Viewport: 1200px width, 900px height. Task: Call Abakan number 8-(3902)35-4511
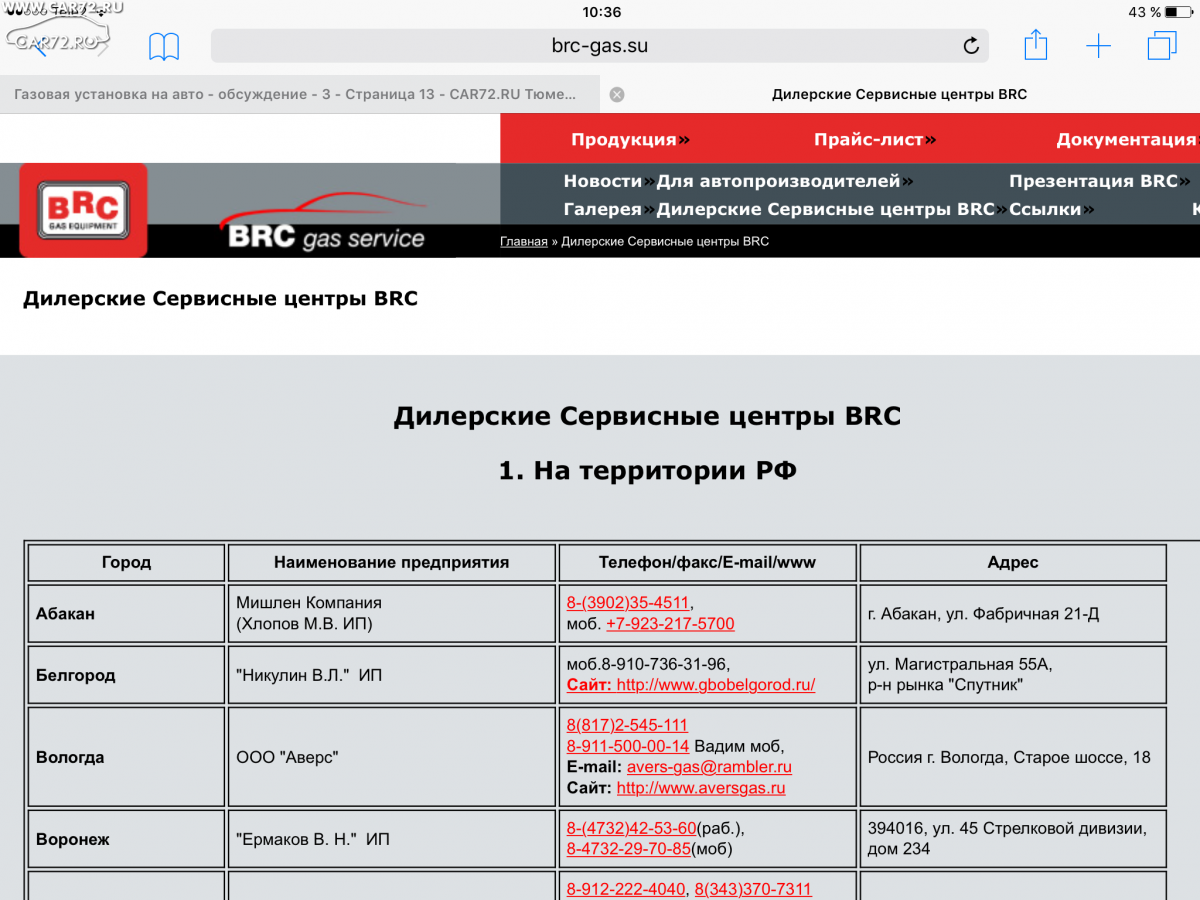[628, 602]
